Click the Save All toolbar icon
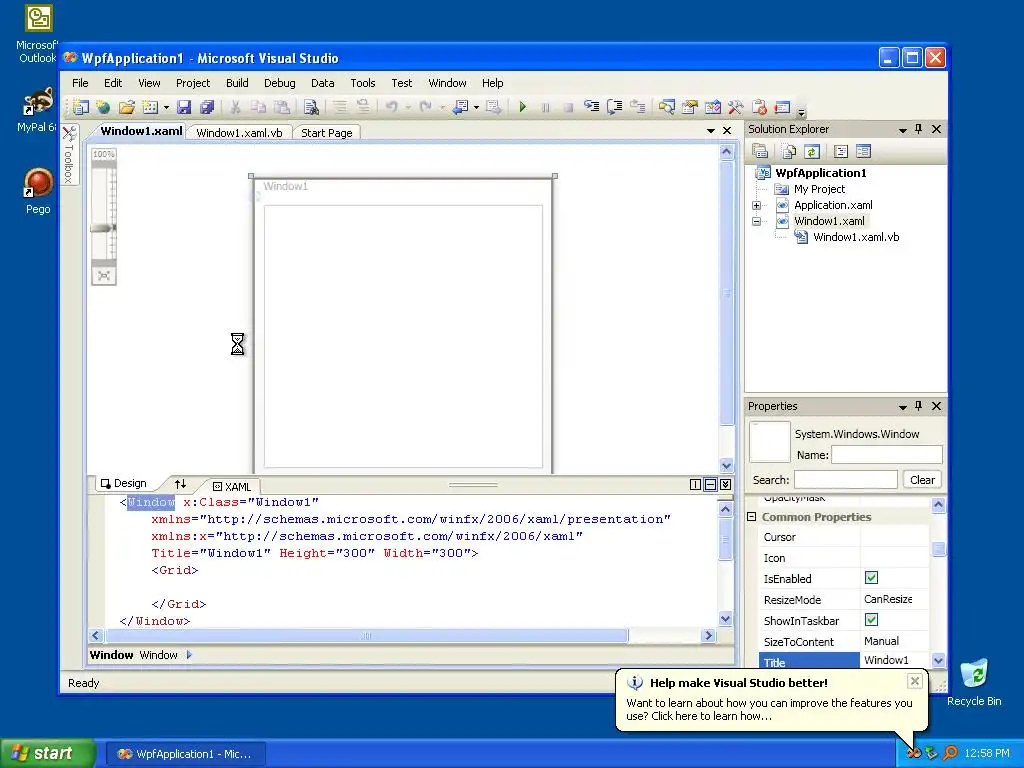The width and height of the screenshot is (1024, 768). tap(207, 107)
